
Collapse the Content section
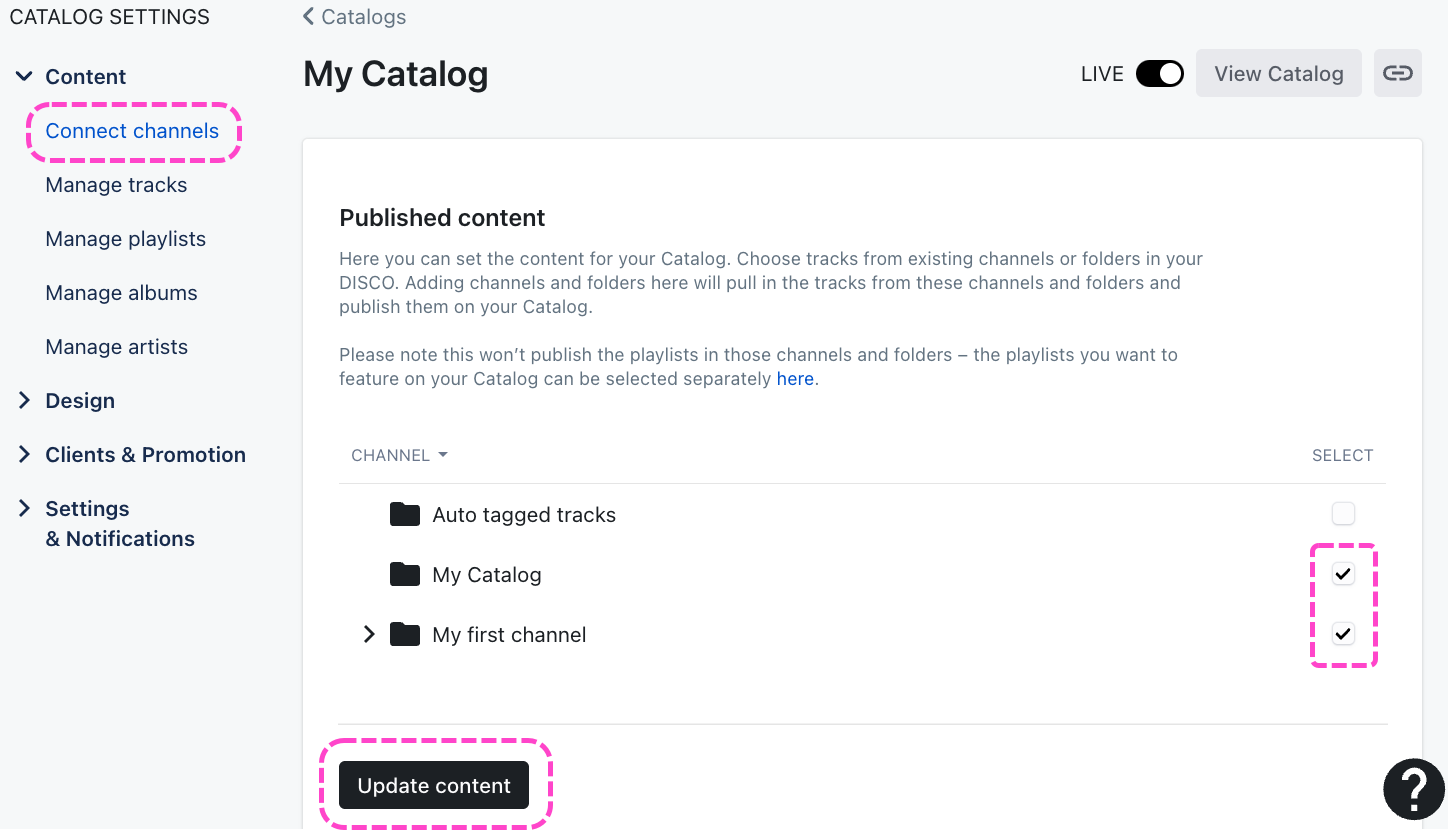(x=25, y=77)
